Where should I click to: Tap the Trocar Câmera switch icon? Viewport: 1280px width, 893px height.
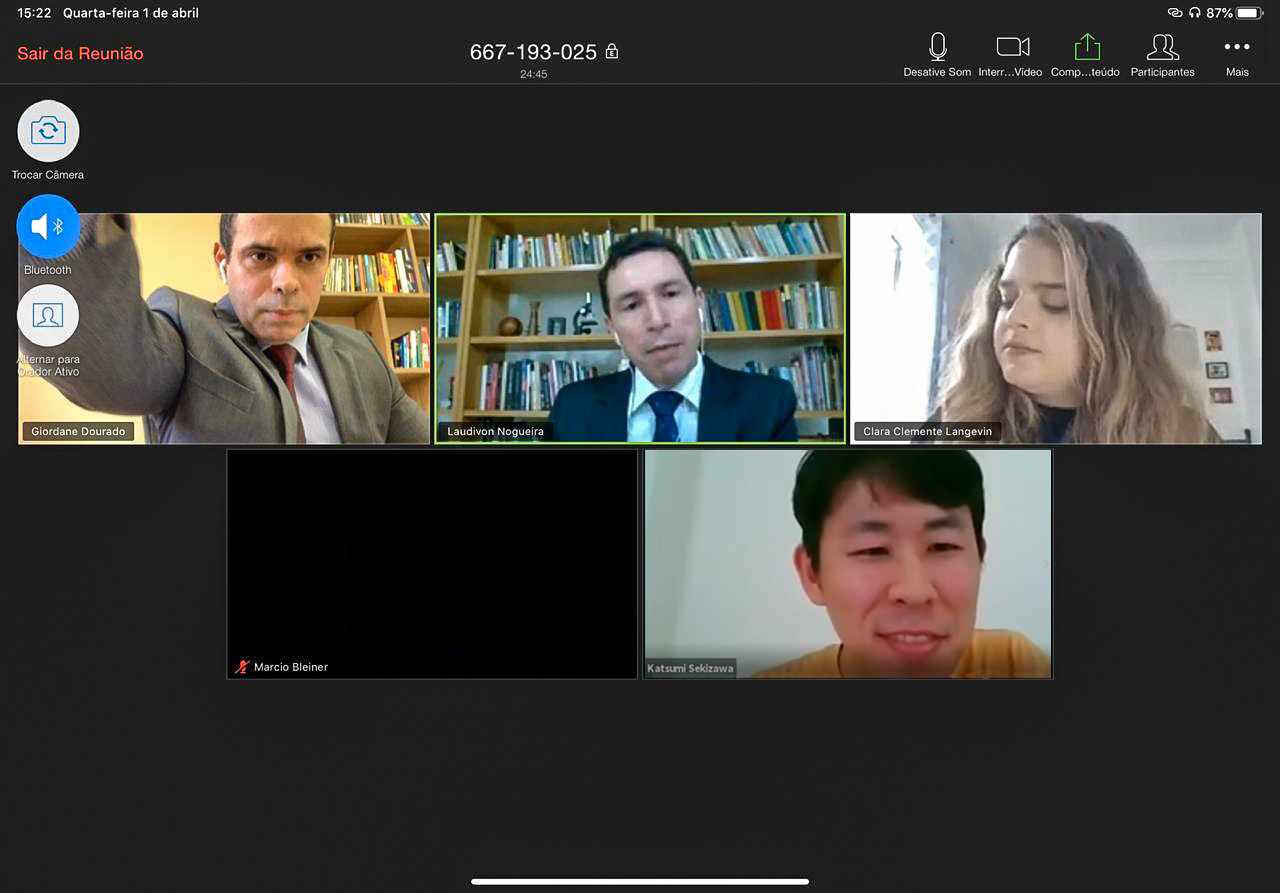48,131
